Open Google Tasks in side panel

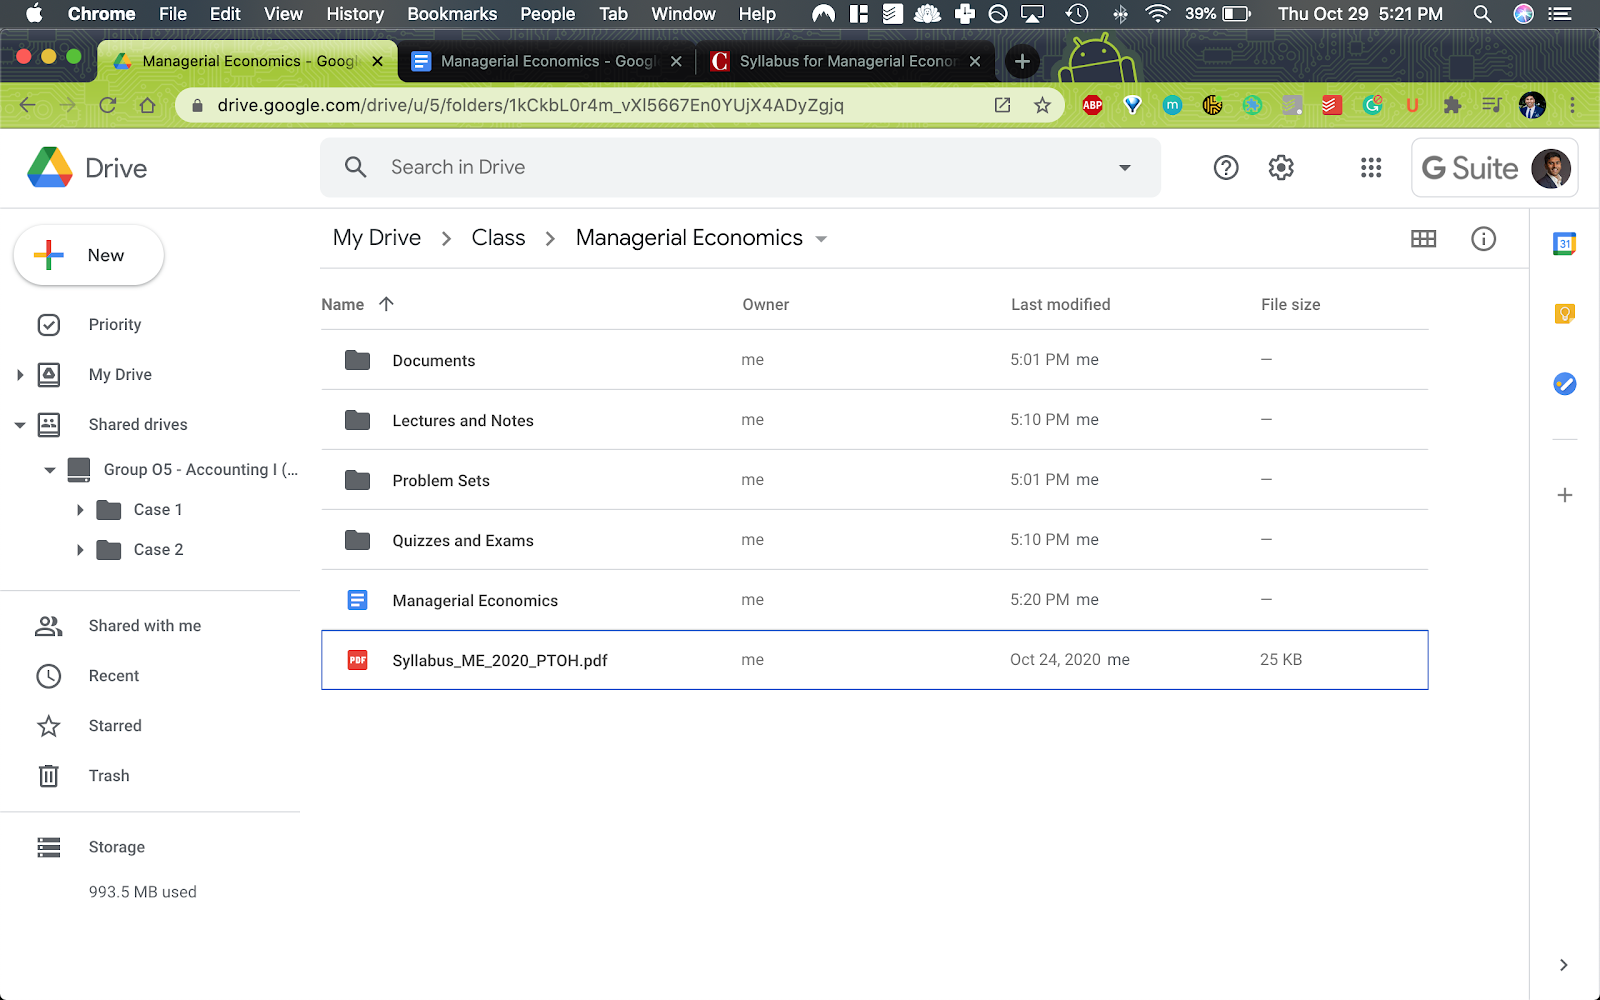click(1564, 384)
